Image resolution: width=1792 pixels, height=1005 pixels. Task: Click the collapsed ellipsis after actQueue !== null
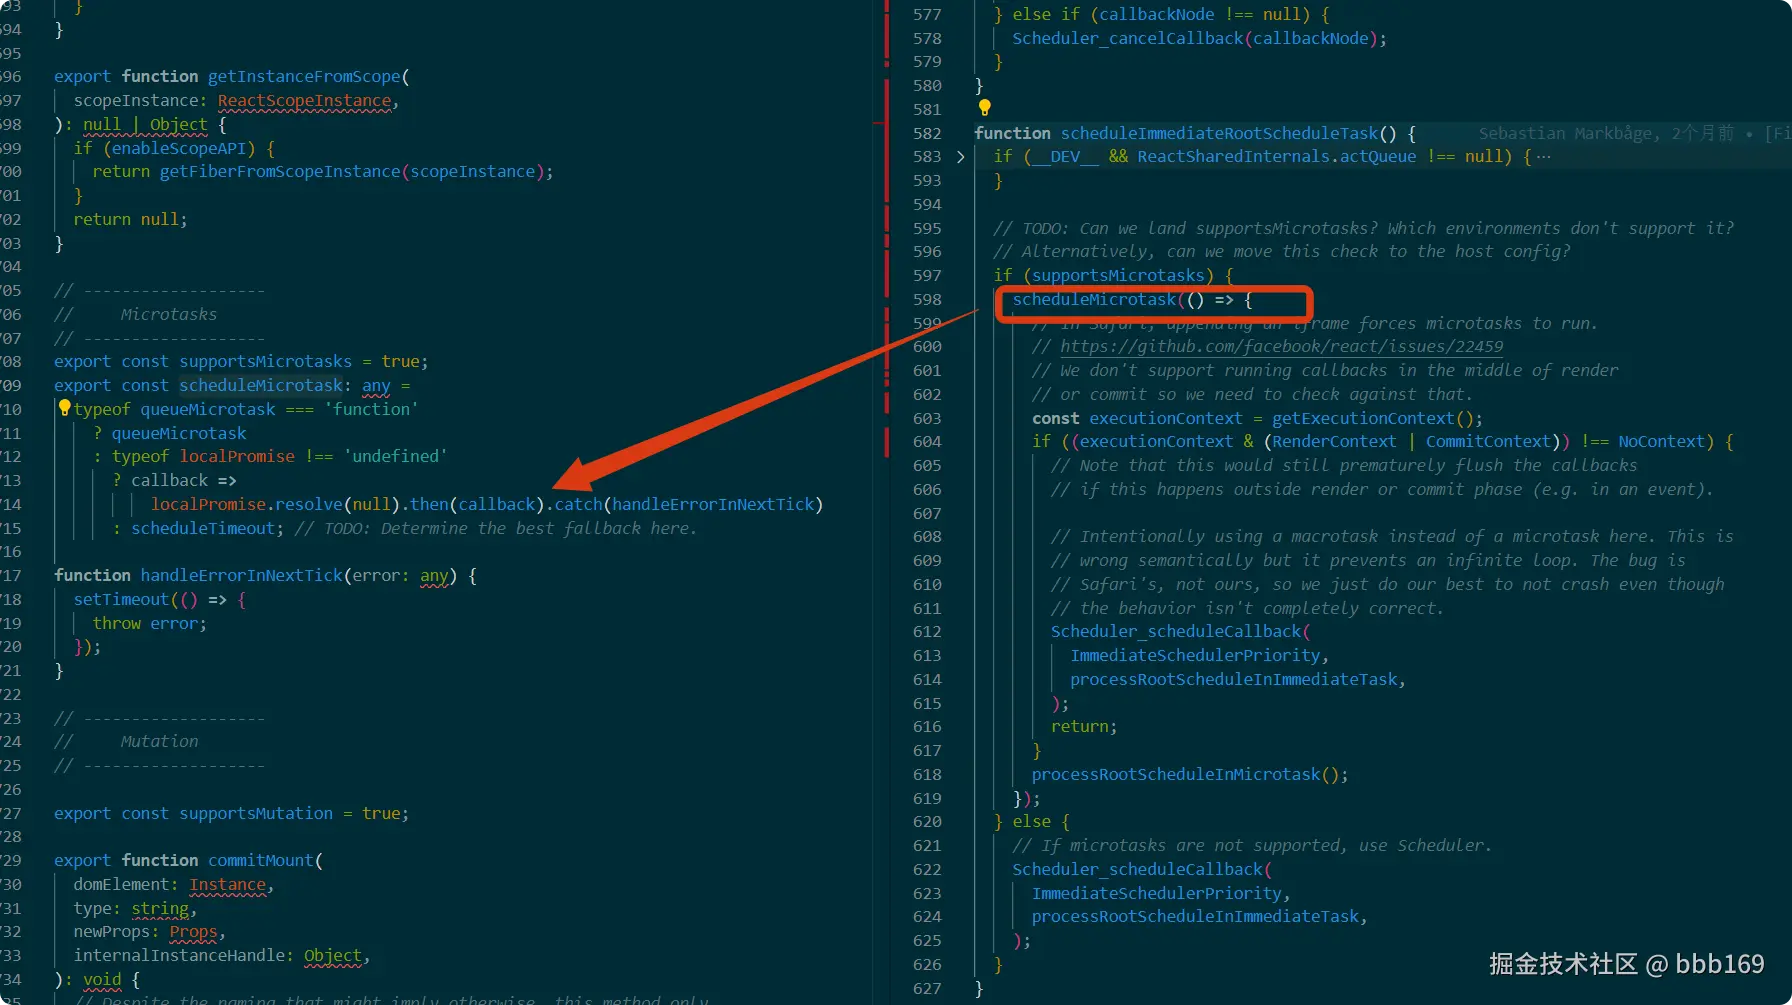pyautogui.click(x=1543, y=157)
